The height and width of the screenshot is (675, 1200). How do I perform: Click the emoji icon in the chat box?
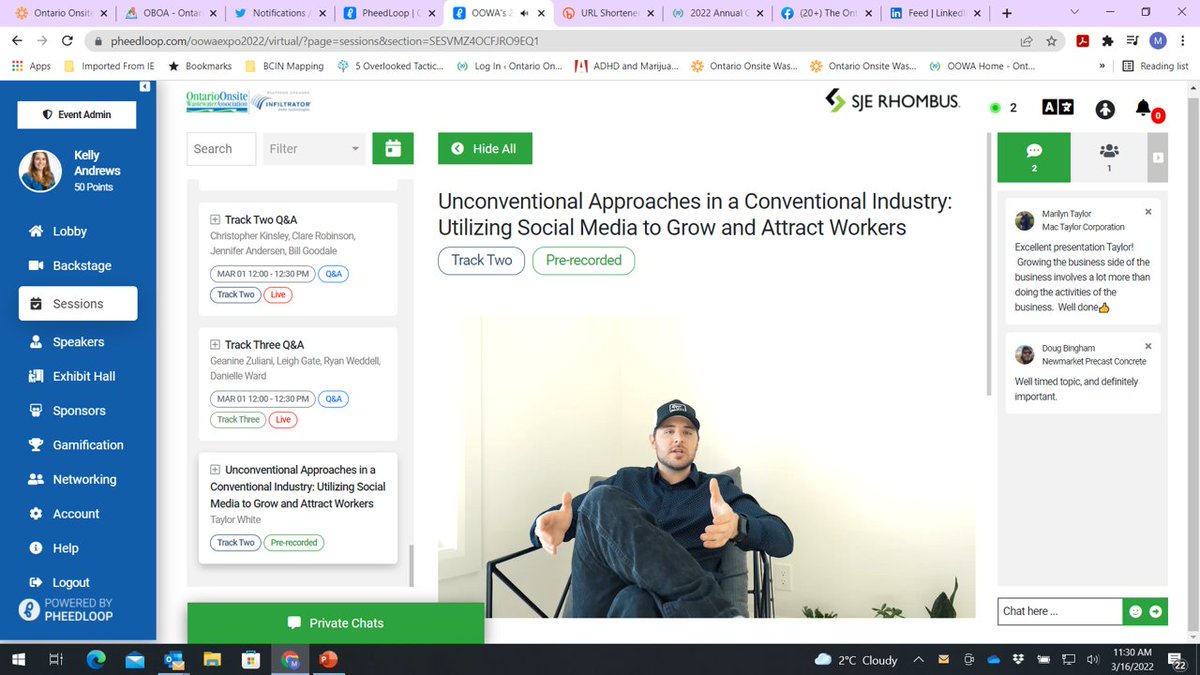pyautogui.click(x=1134, y=611)
